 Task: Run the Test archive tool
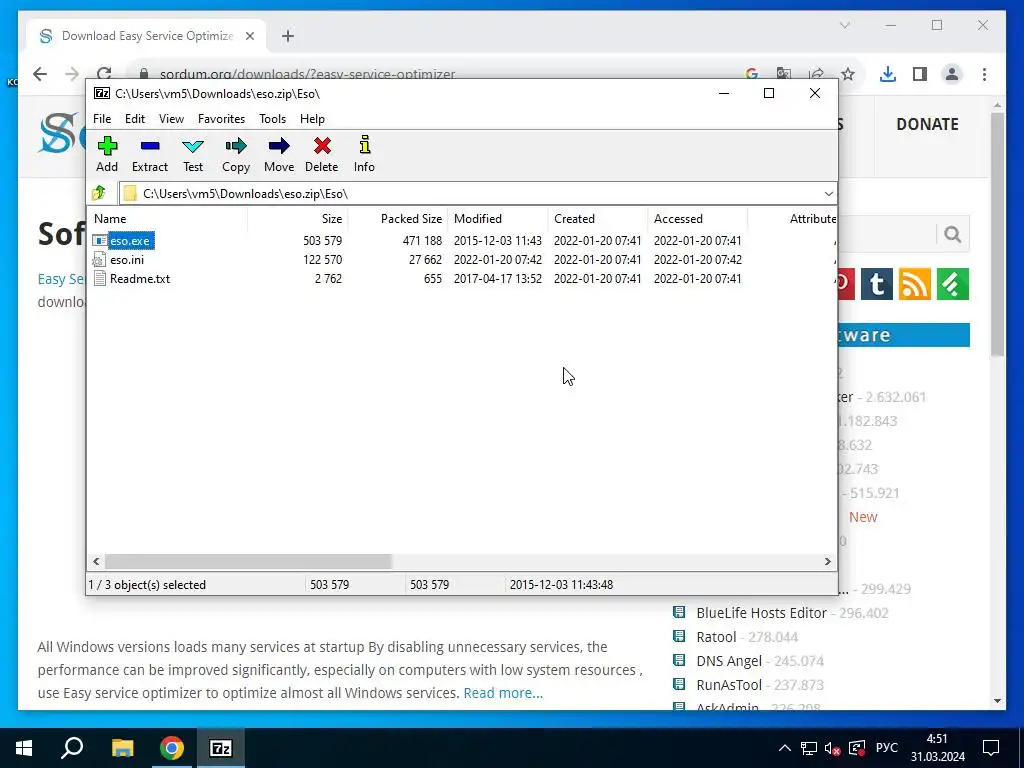coord(193,146)
